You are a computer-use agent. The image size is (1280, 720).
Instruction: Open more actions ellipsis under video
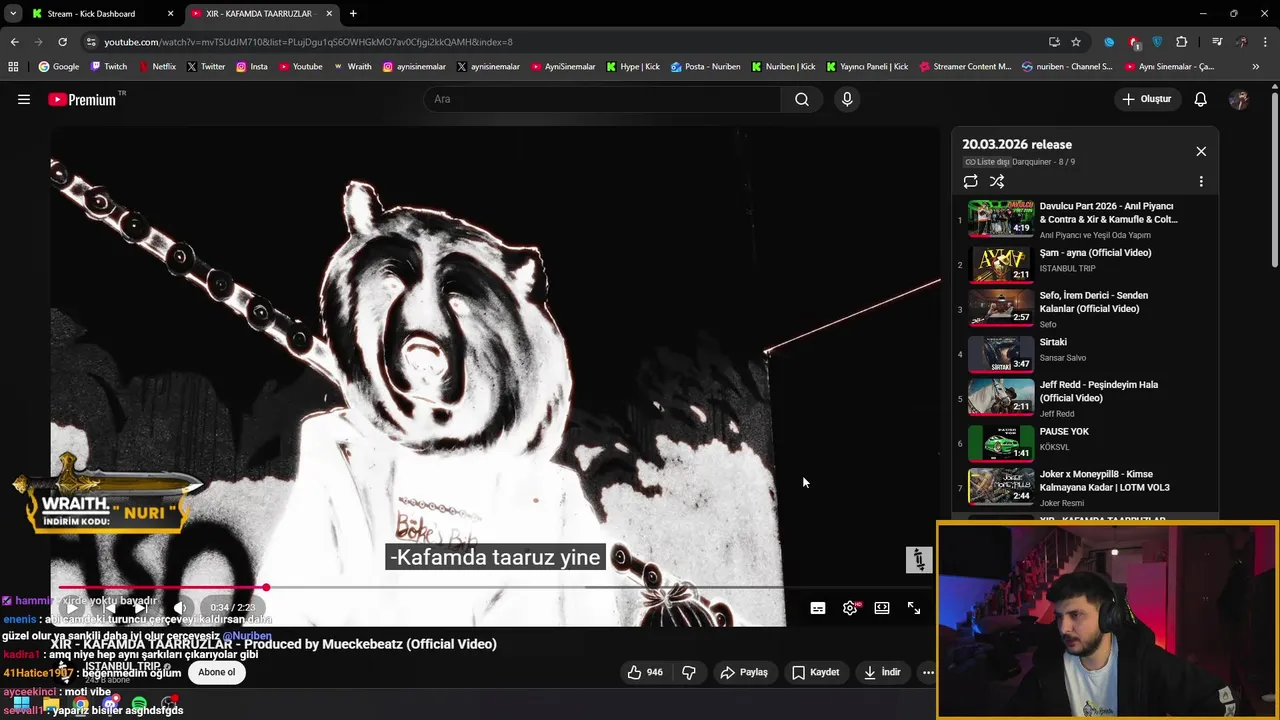click(928, 672)
